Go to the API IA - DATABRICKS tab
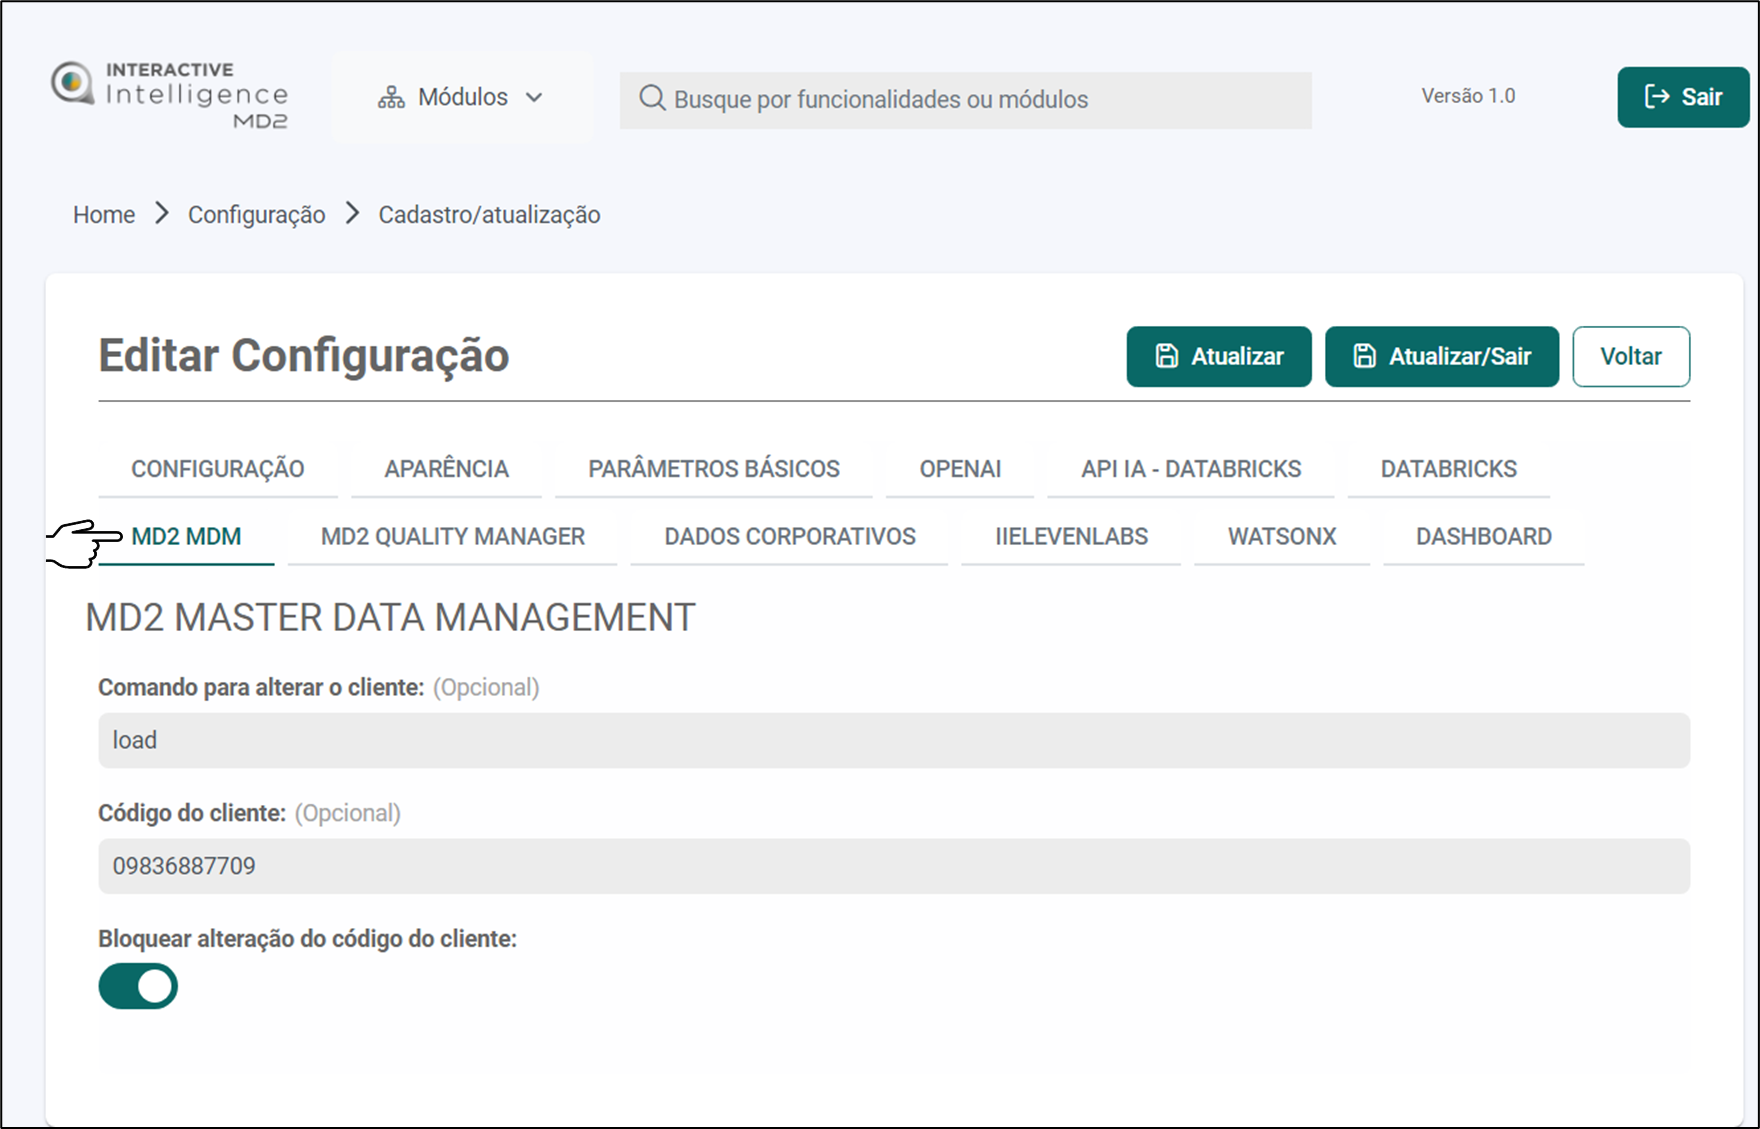The height and width of the screenshot is (1129, 1760). (x=1190, y=469)
